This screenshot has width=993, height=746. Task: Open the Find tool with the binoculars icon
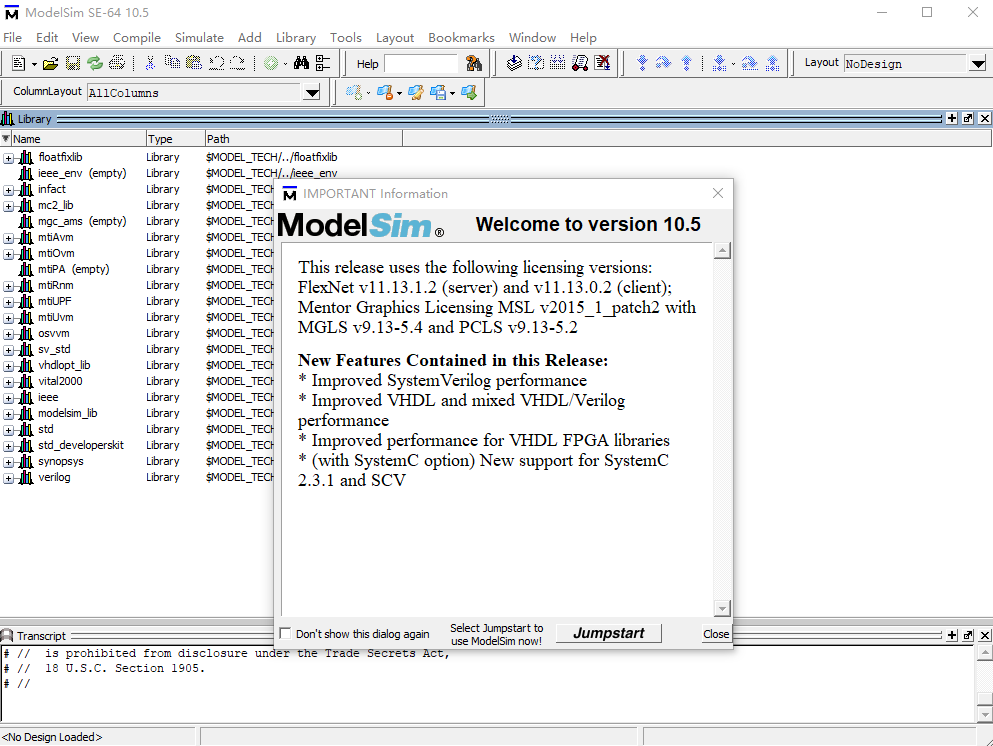(300, 62)
